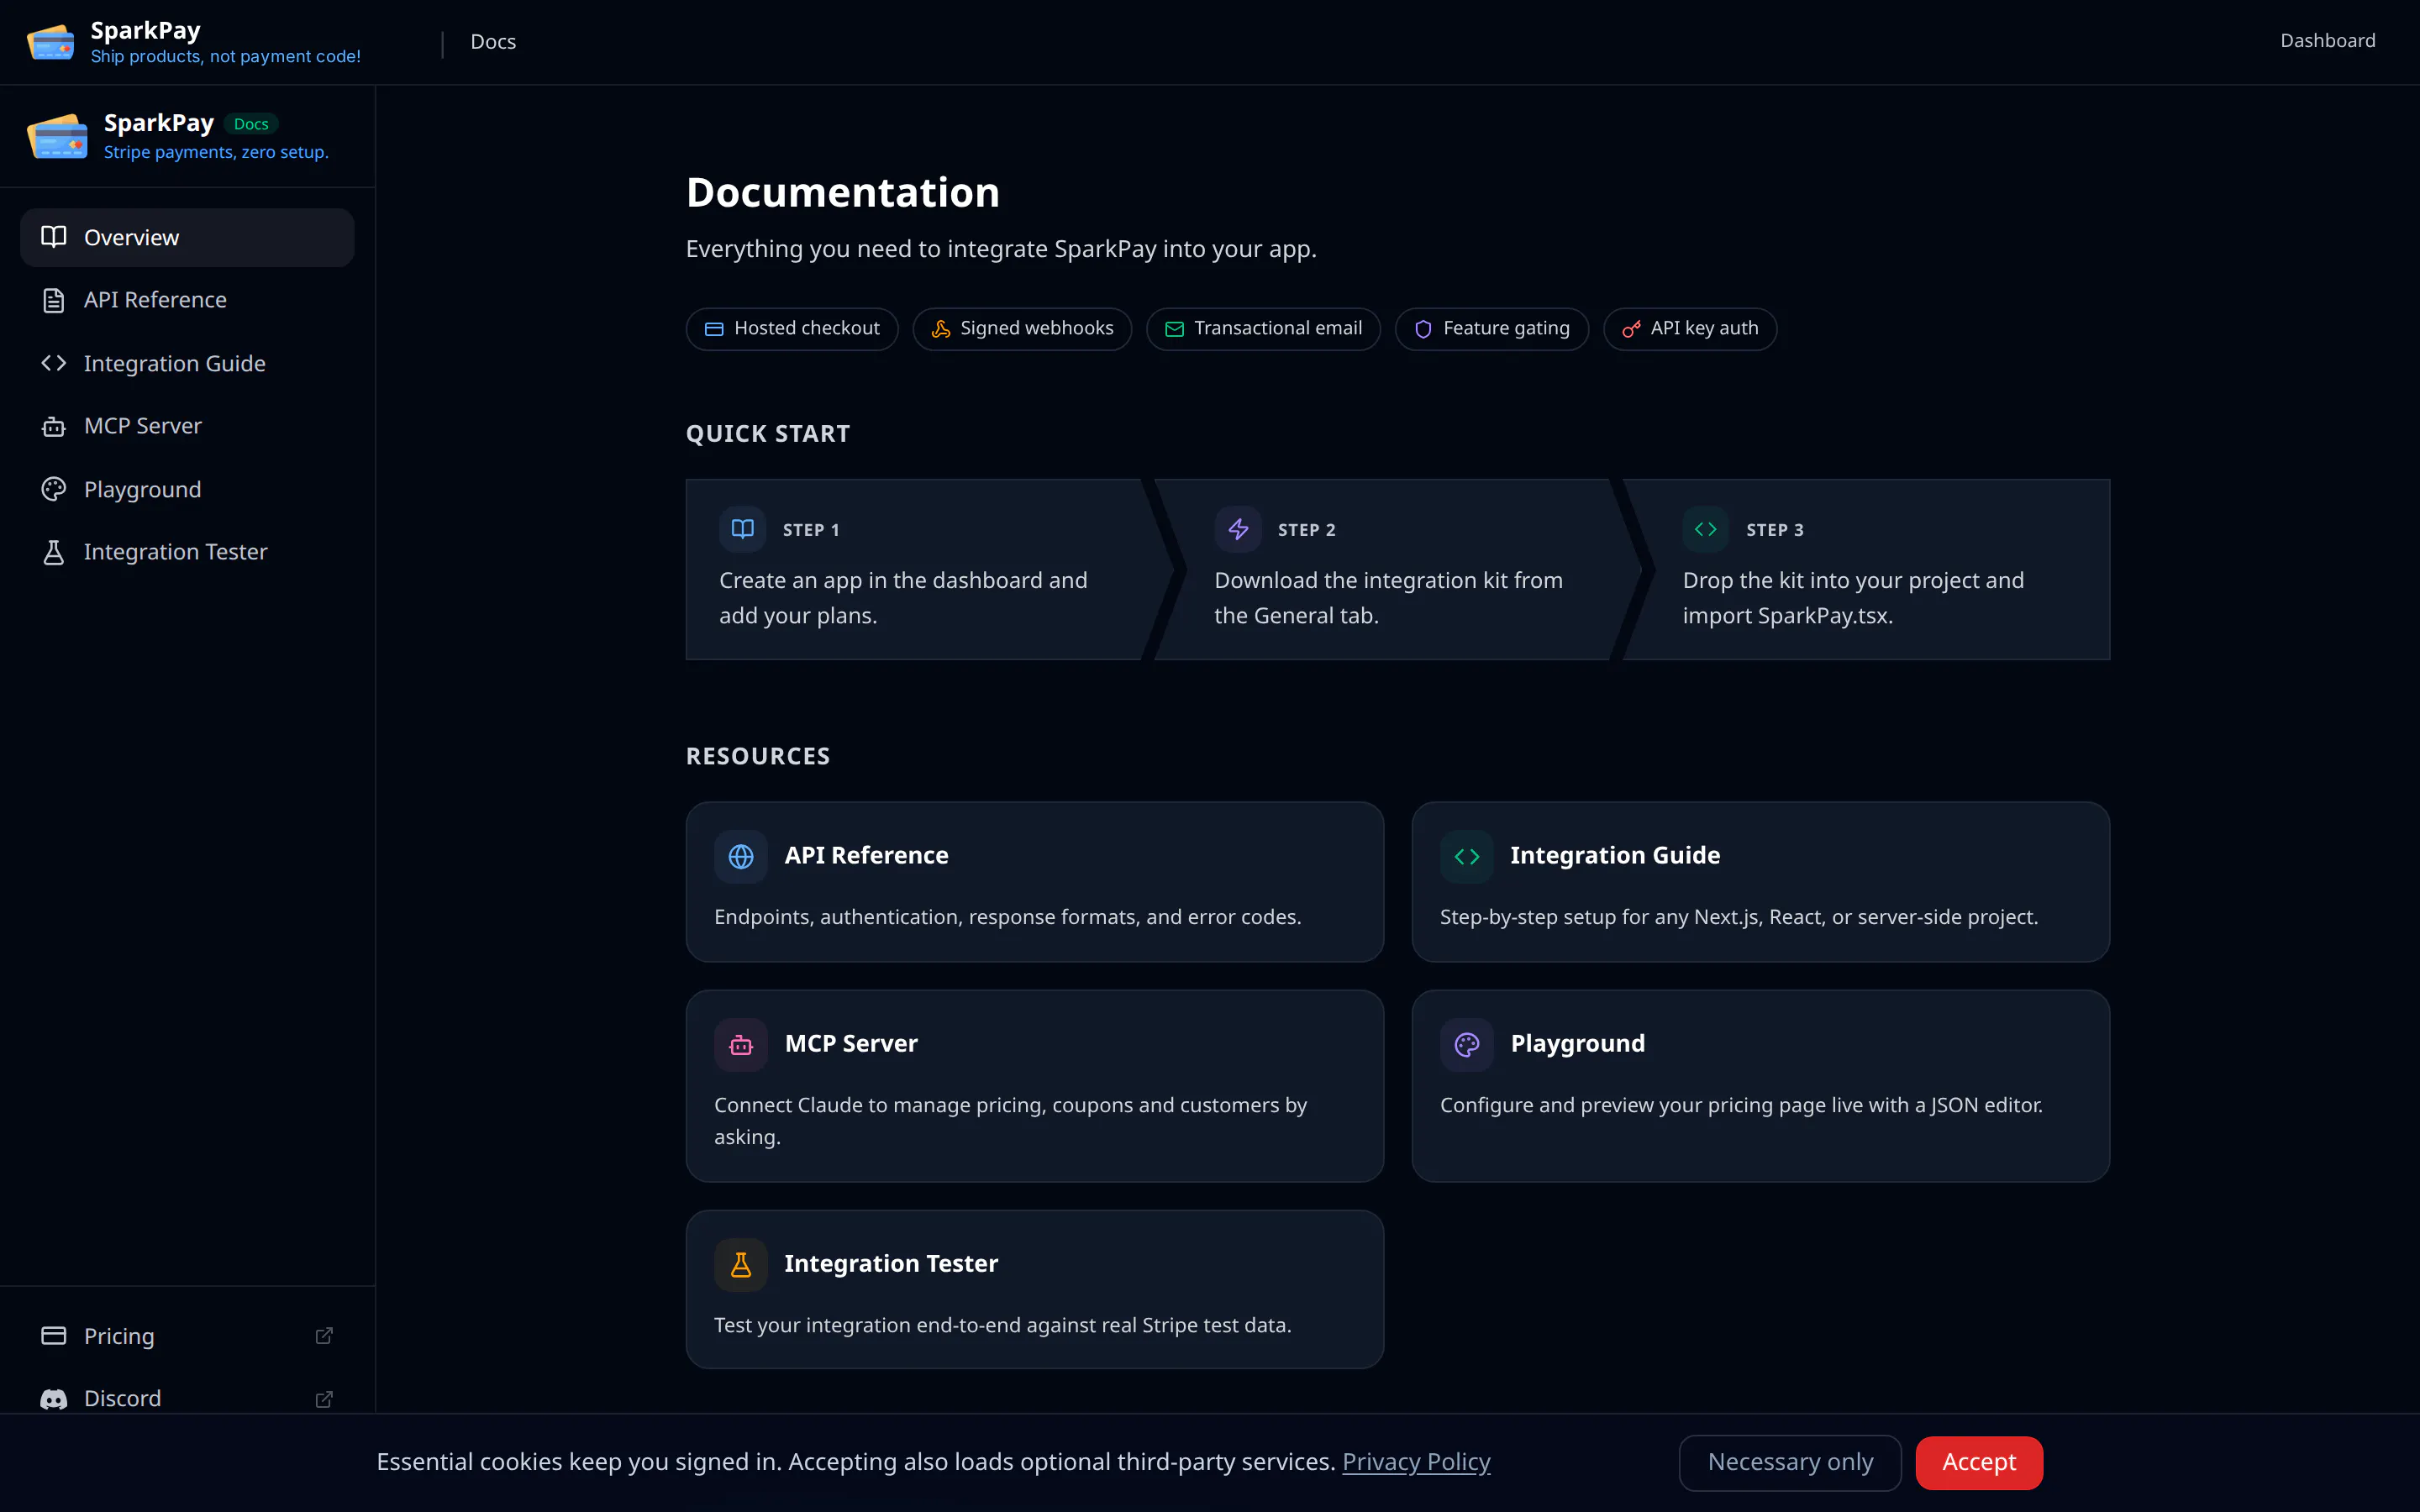
Task: Click the key icon in API key auth chip
Action: 1631,329
